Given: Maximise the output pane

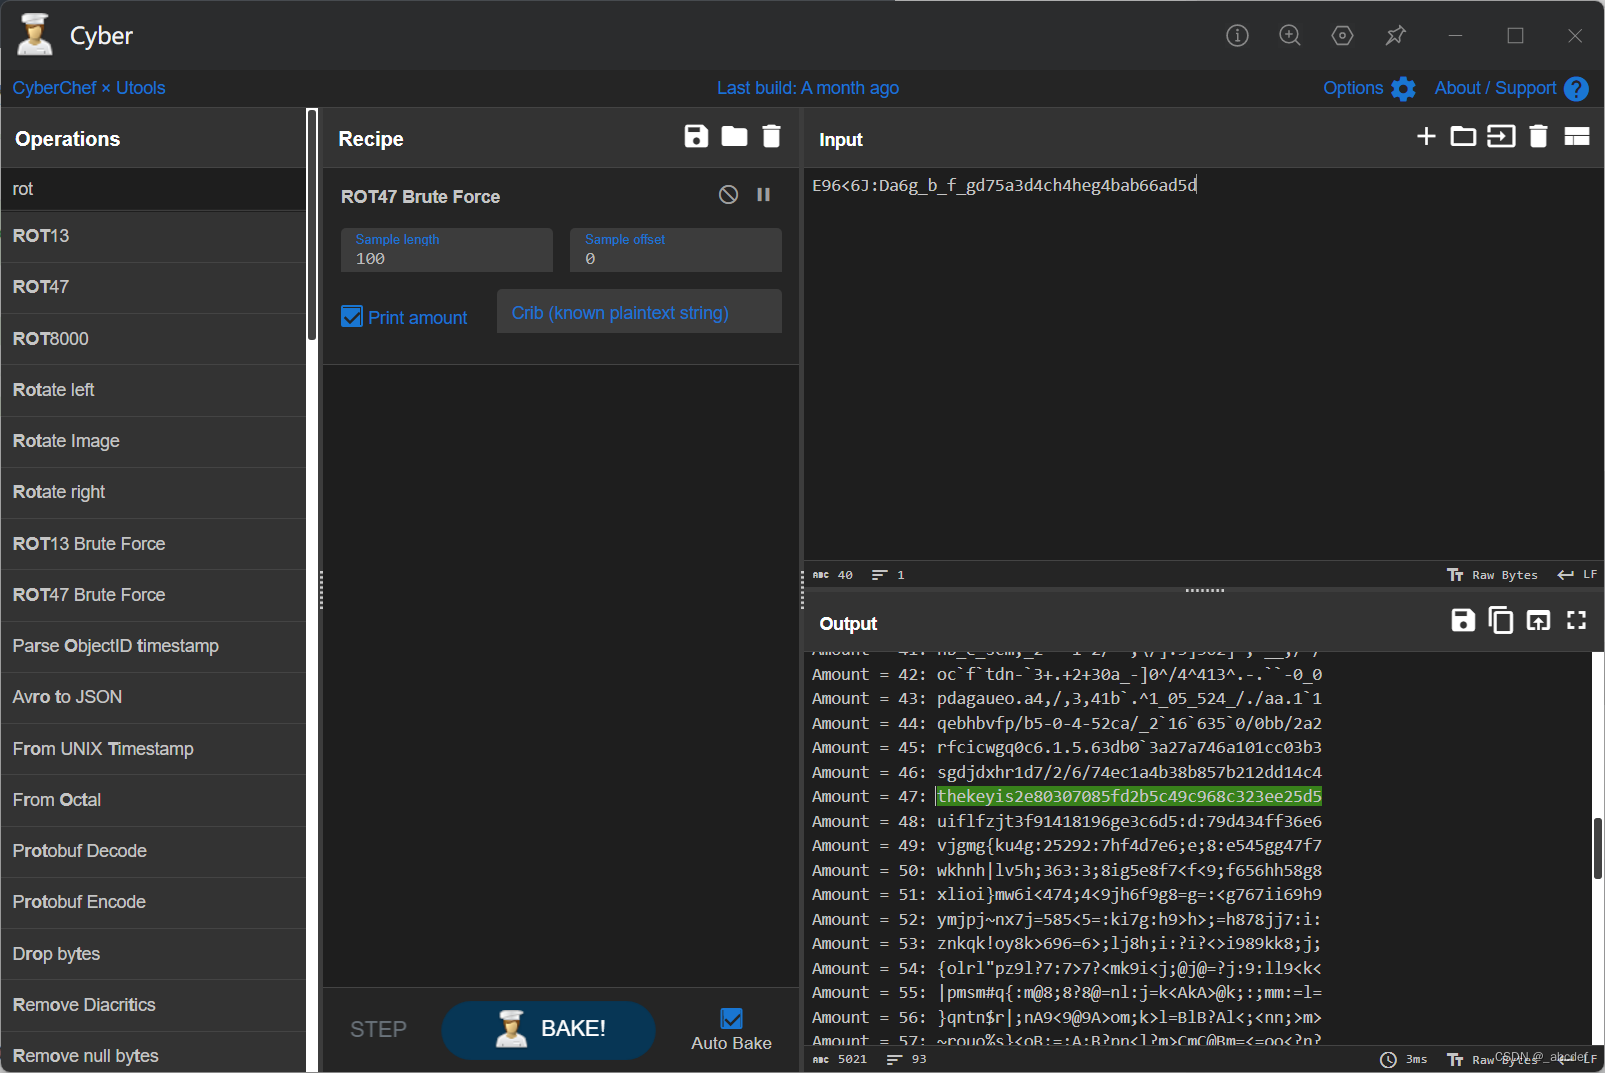Looking at the screenshot, I should (x=1577, y=621).
